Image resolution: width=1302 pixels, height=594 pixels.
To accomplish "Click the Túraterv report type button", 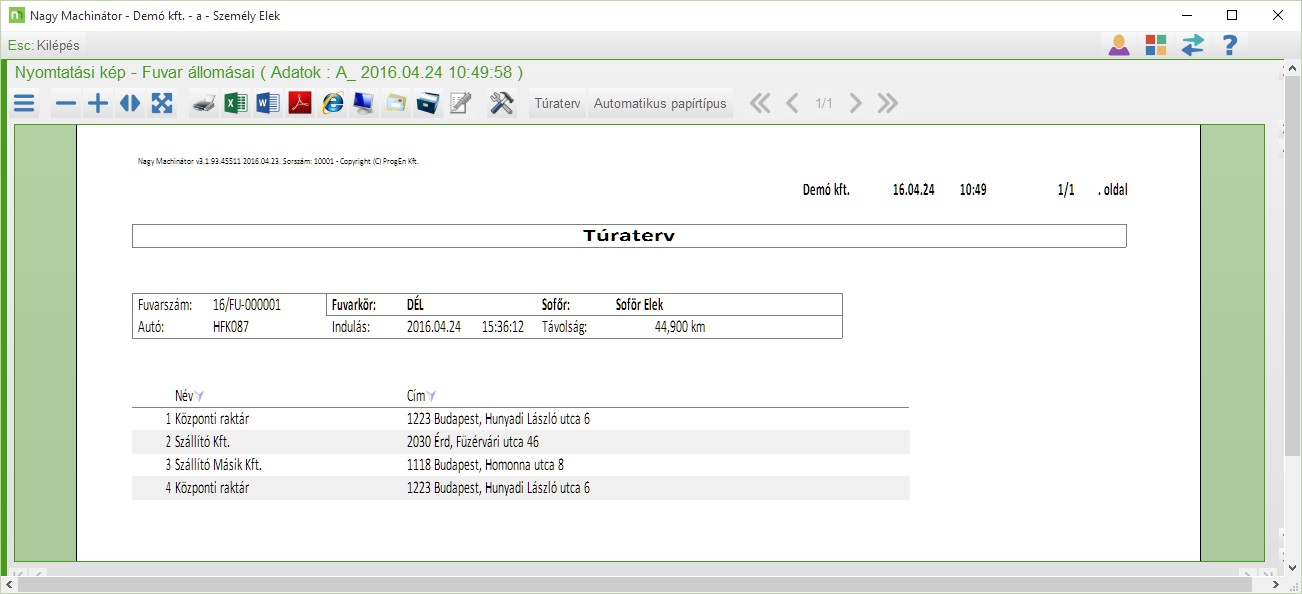I will click(558, 103).
